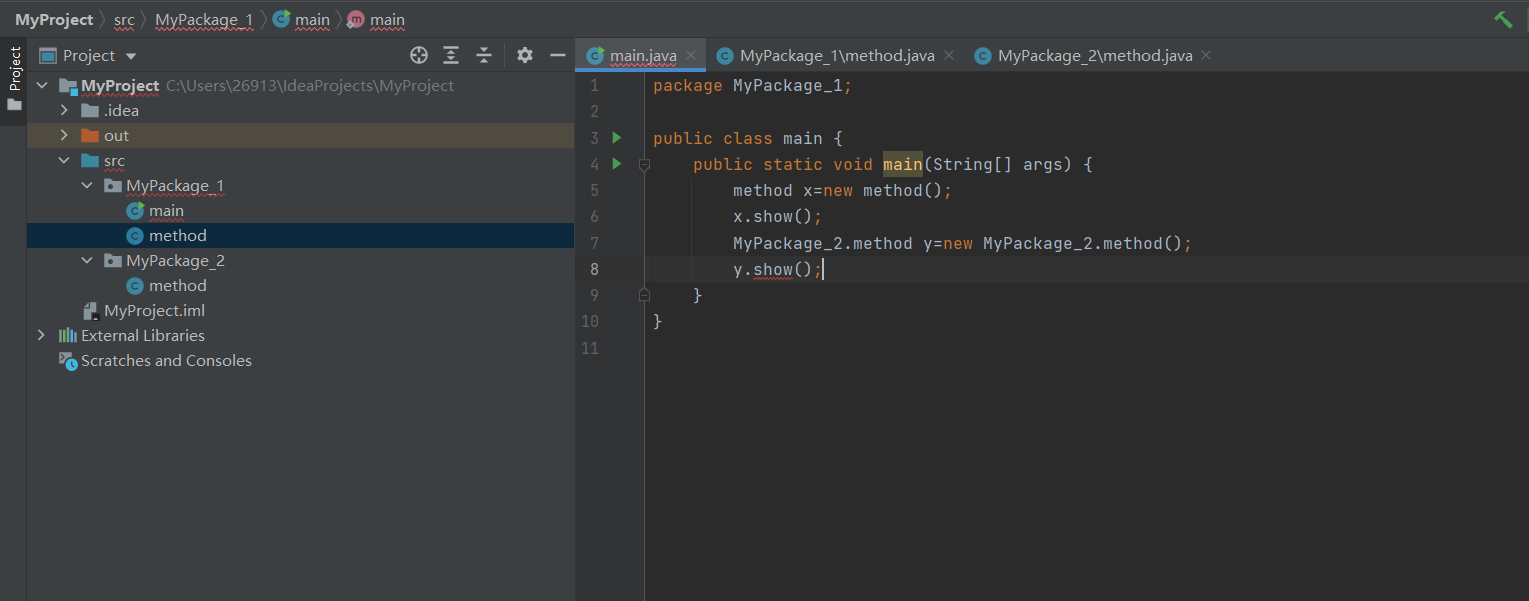Collapse the MyProject root node
Screen dimensions: 1529x601
[x=41, y=85]
